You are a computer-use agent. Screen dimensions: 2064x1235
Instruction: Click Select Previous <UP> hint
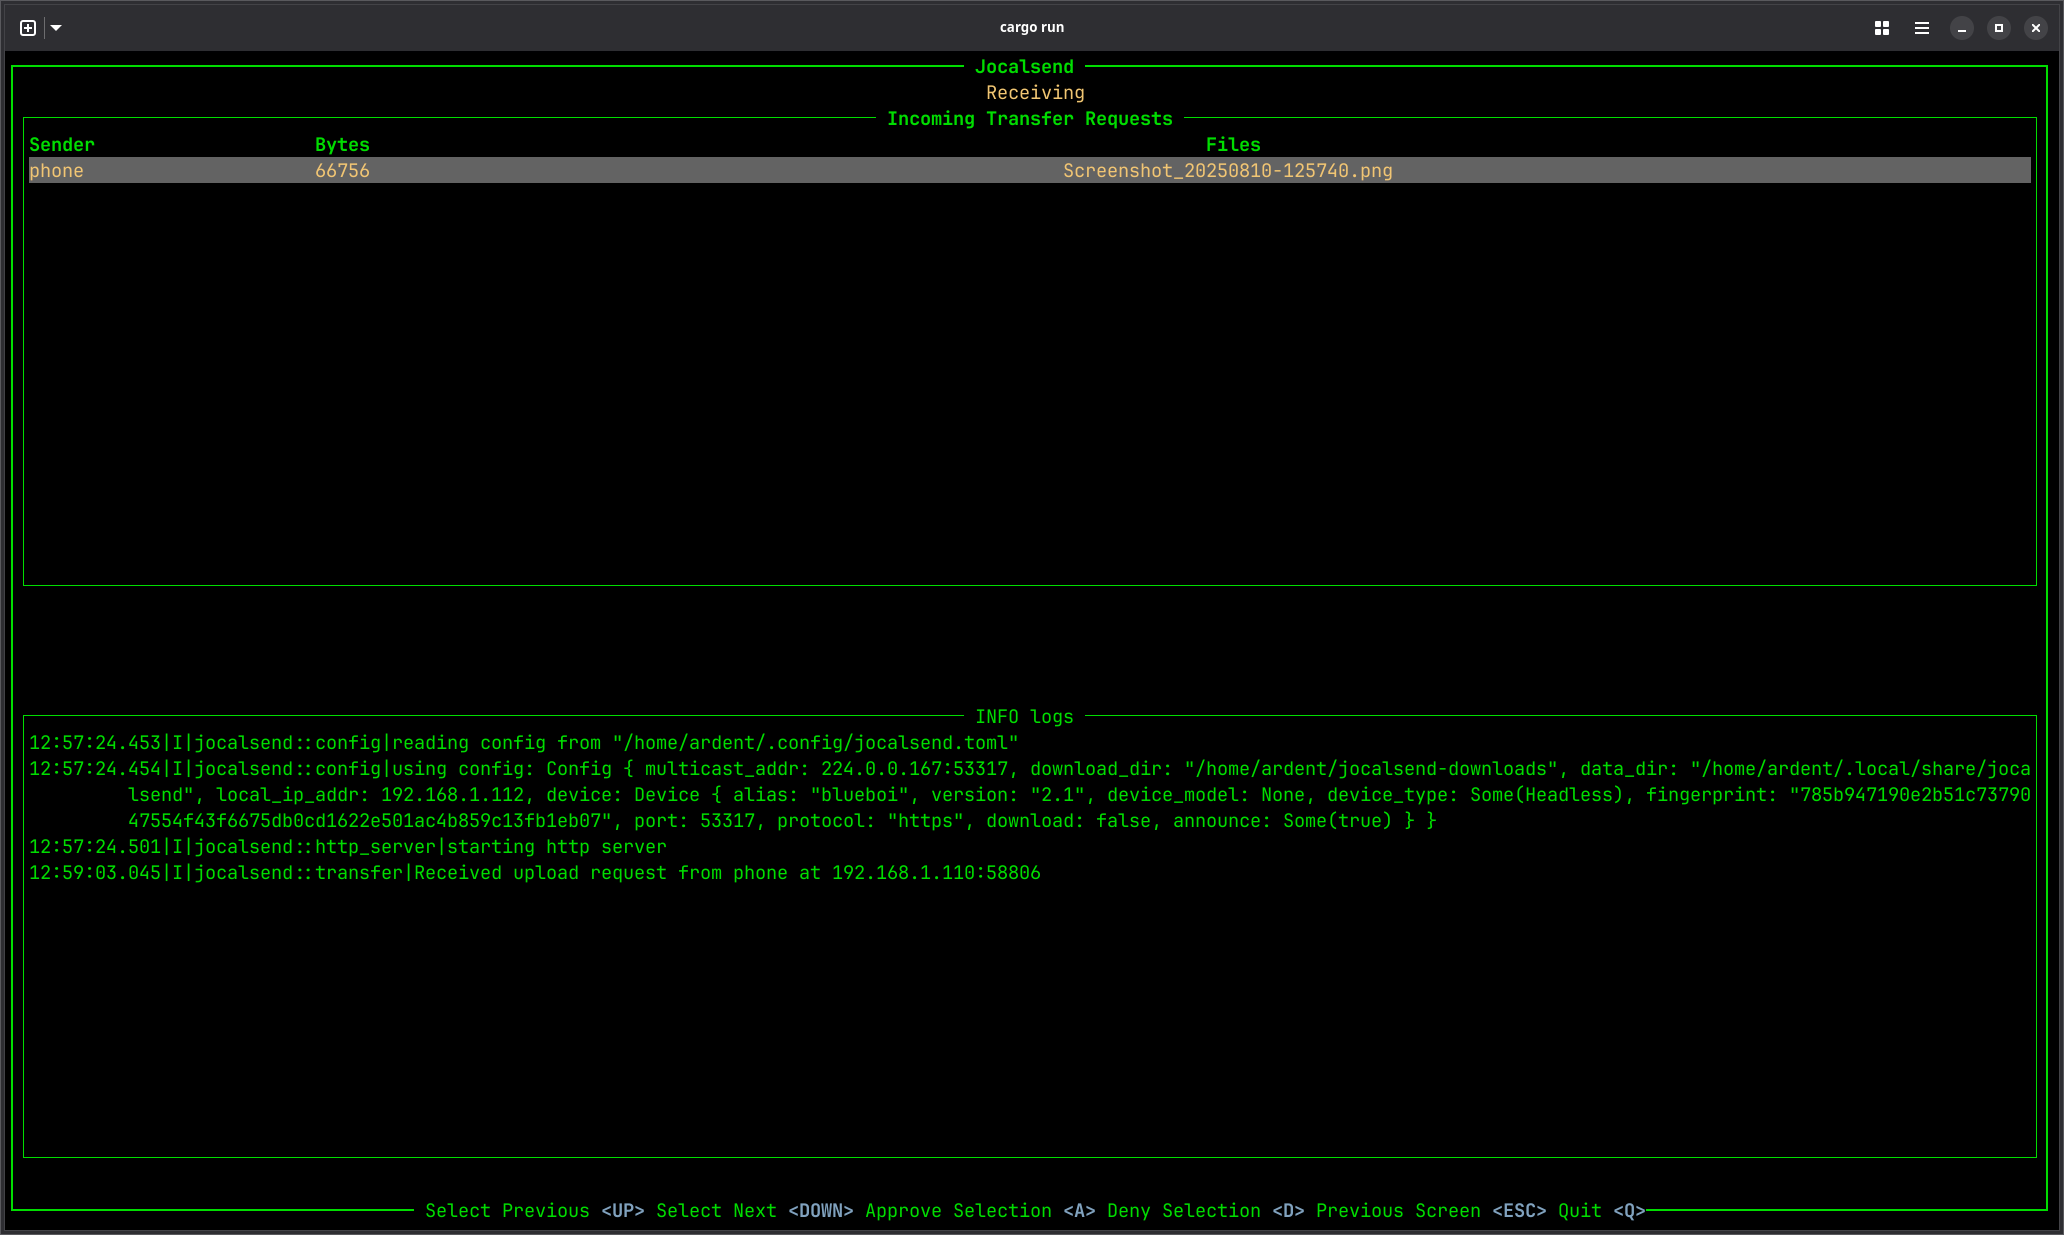tap(534, 1211)
